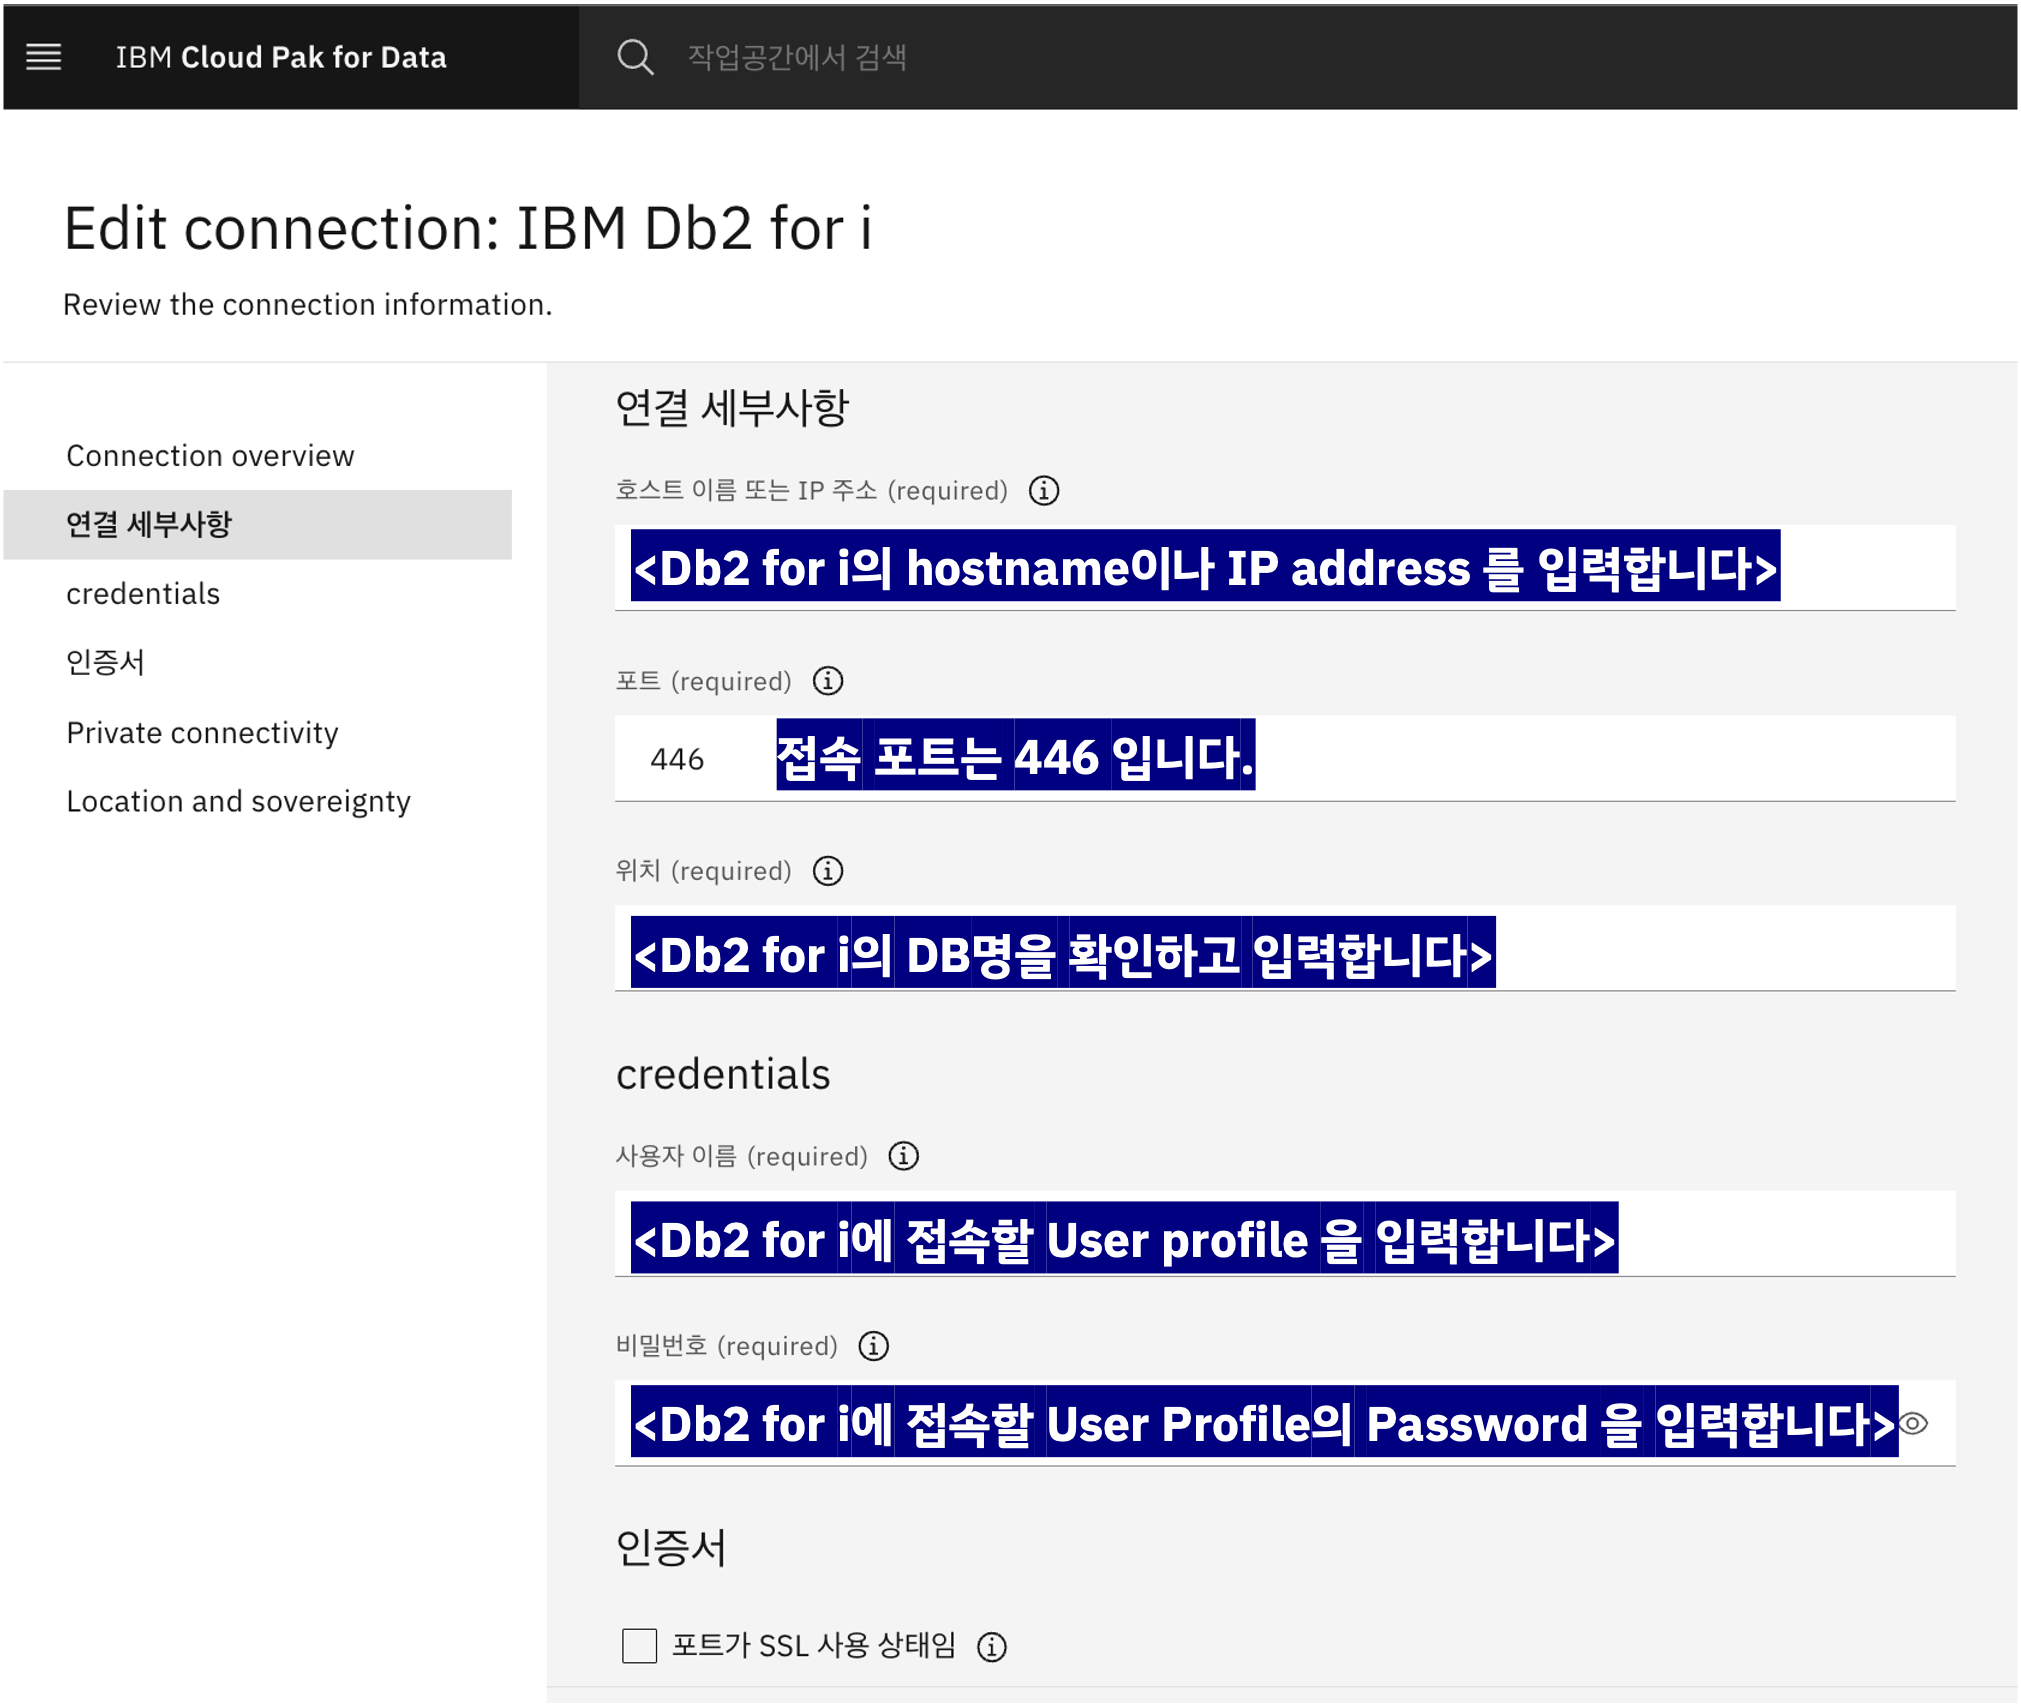Go to Connection overview section
This screenshot has height=1705, width=2021.
click(210, 456)
